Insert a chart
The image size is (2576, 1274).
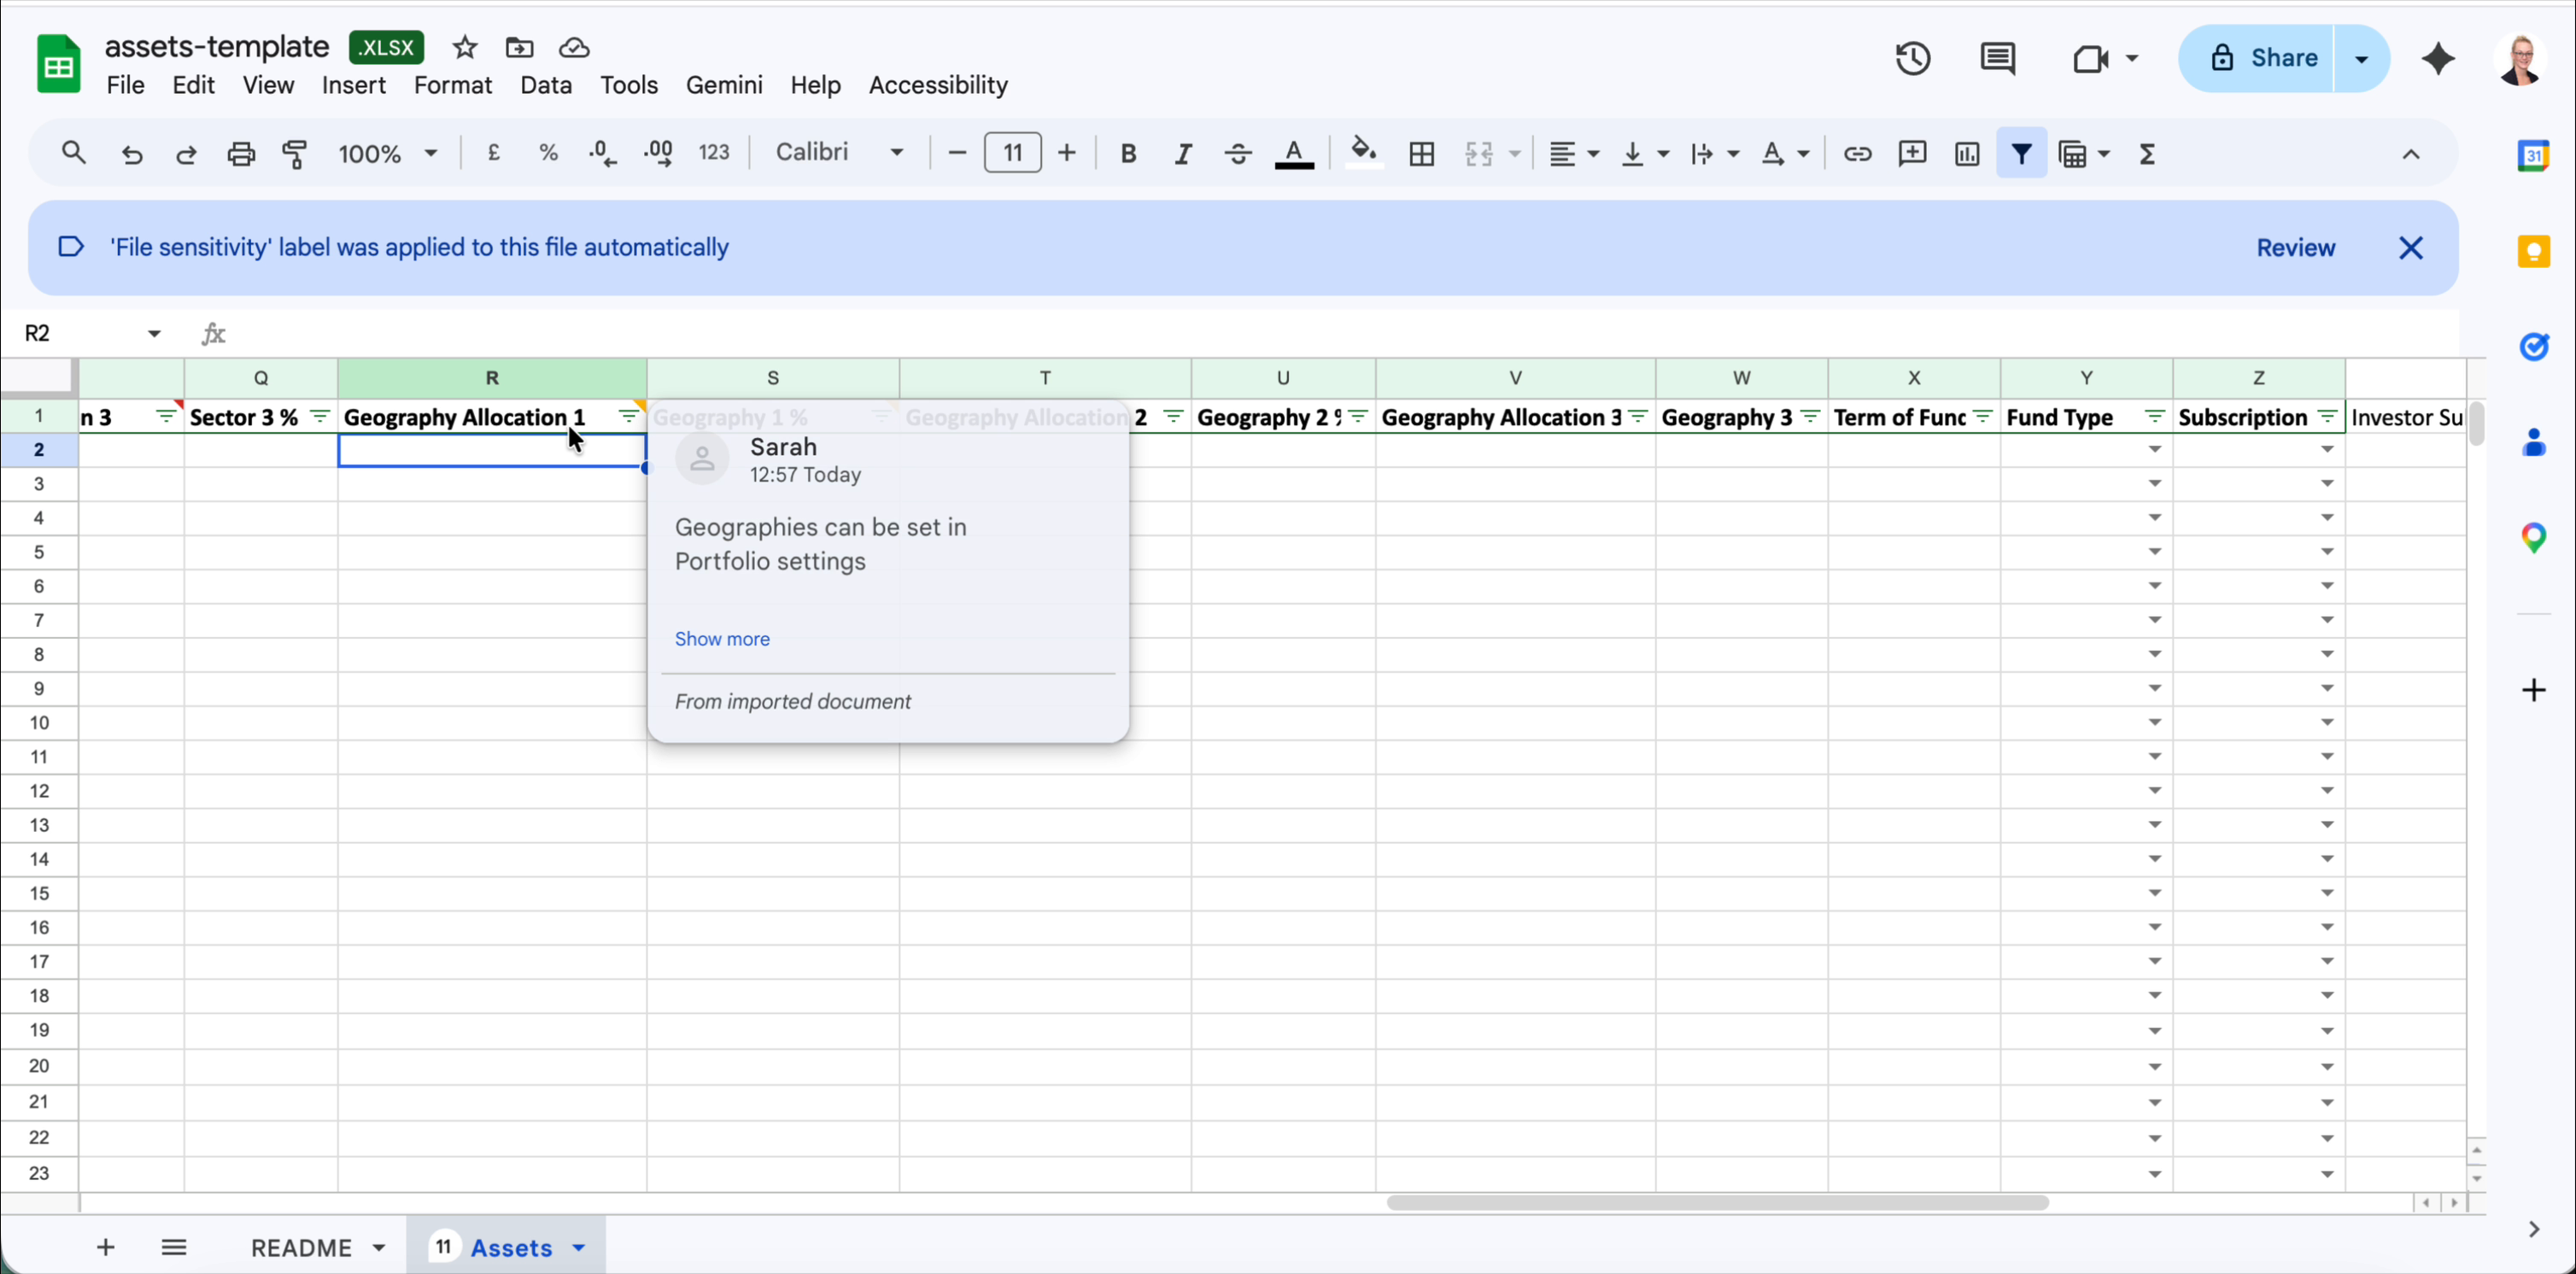1967,154
